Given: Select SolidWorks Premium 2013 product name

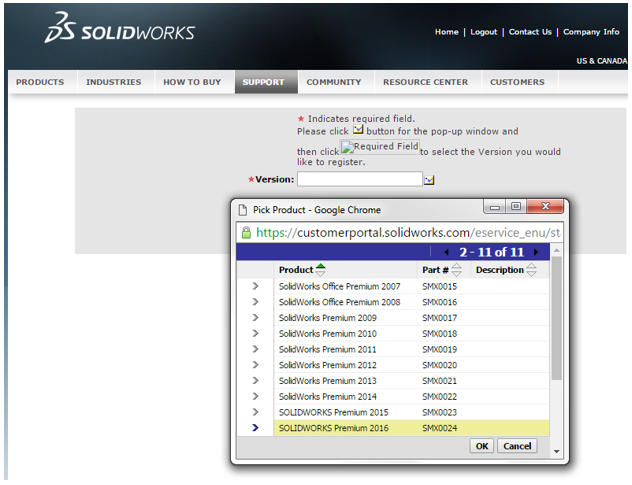Looking at the screenshot, I should 327,381.
